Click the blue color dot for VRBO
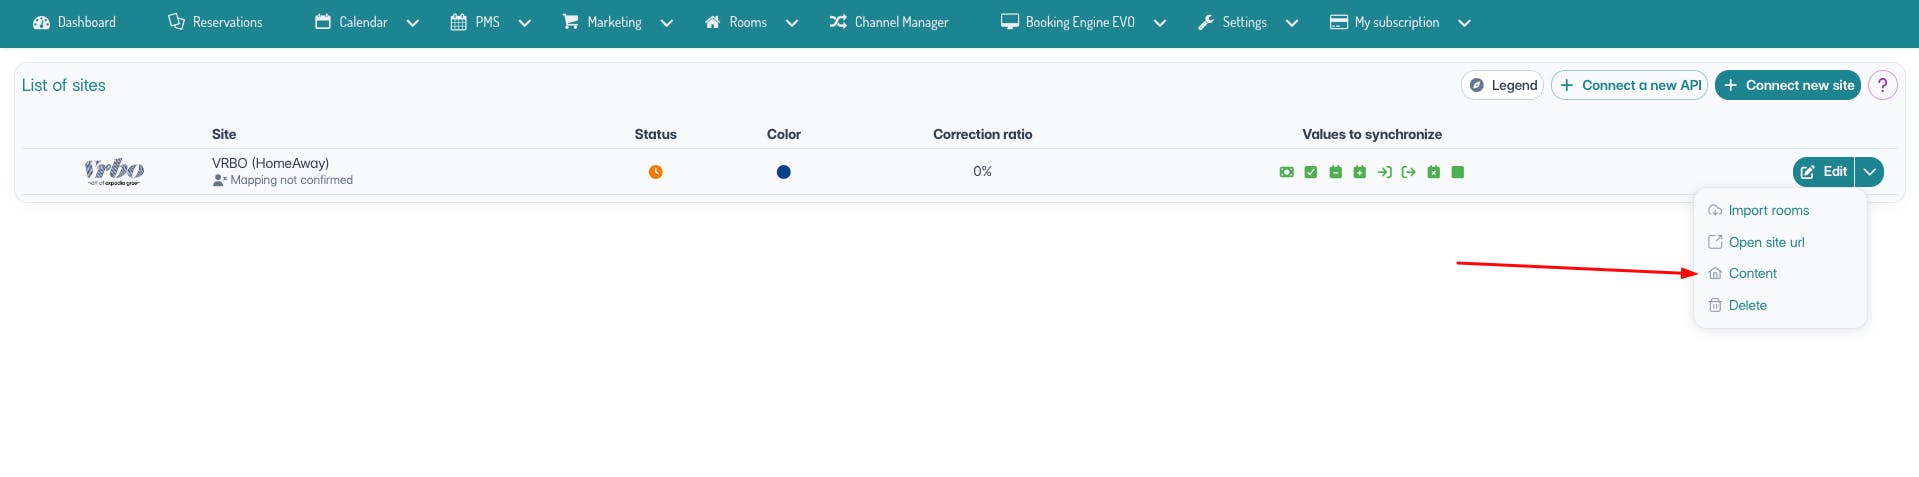The width and height of the screenshot is (1919, 477). tap(783, 172)
